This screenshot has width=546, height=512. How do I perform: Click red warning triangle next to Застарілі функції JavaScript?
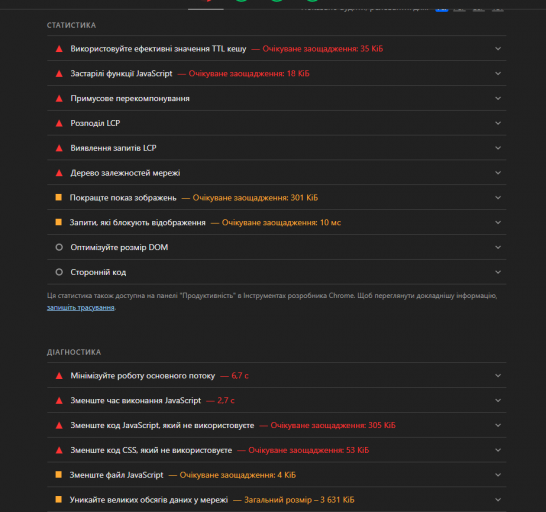(59, 73)
